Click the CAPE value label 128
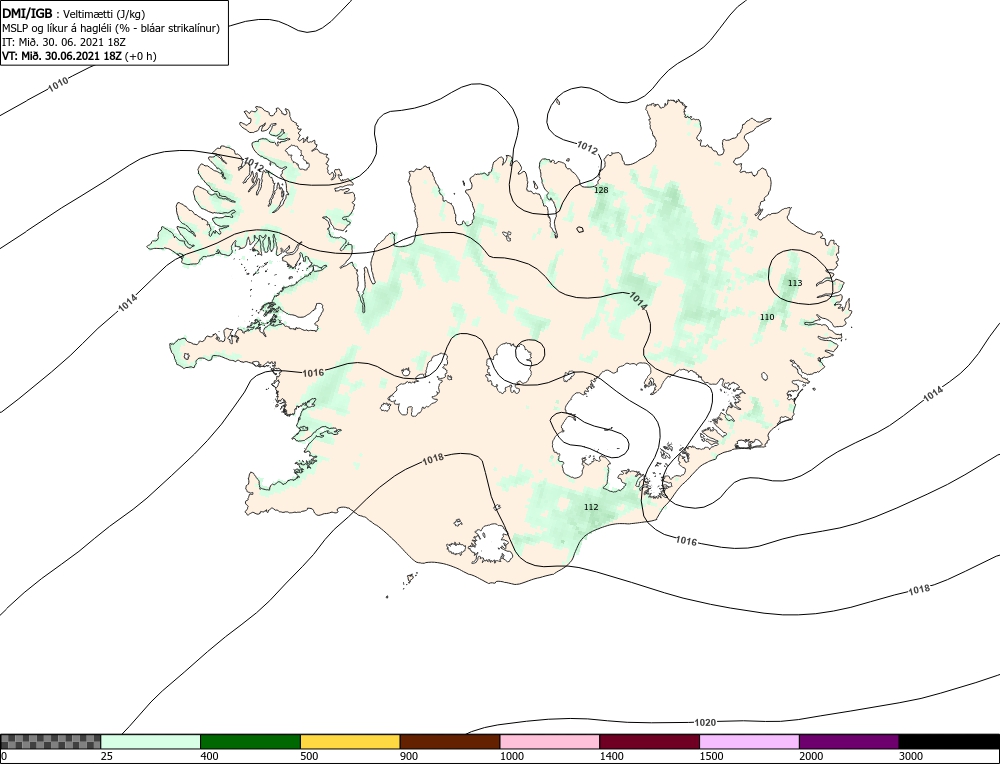The image size is (1000, 764). 601,190
